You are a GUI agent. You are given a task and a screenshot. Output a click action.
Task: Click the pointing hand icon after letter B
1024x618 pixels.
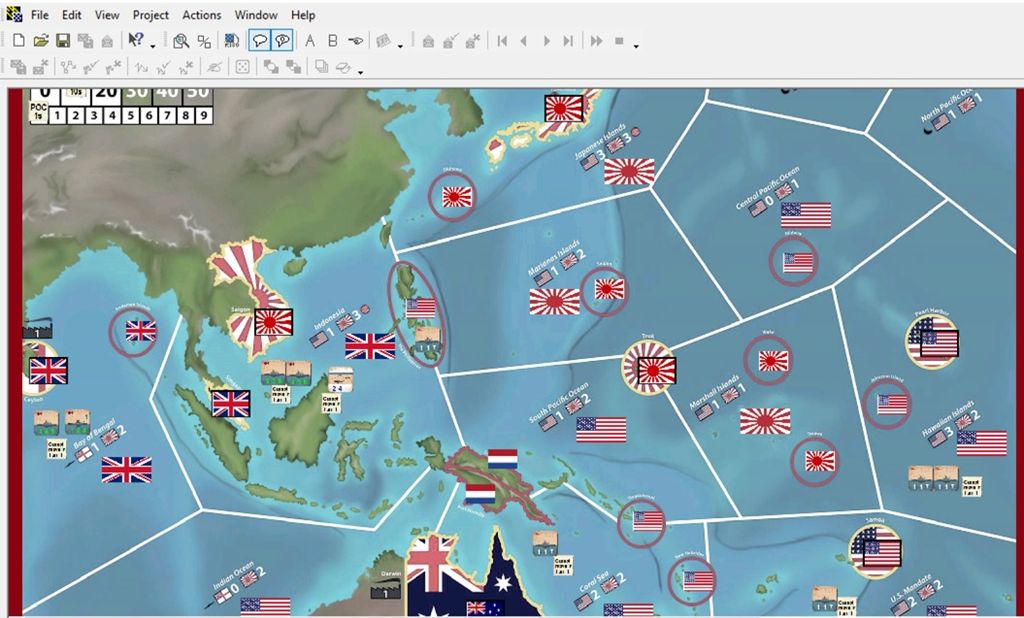coord(355,41)
